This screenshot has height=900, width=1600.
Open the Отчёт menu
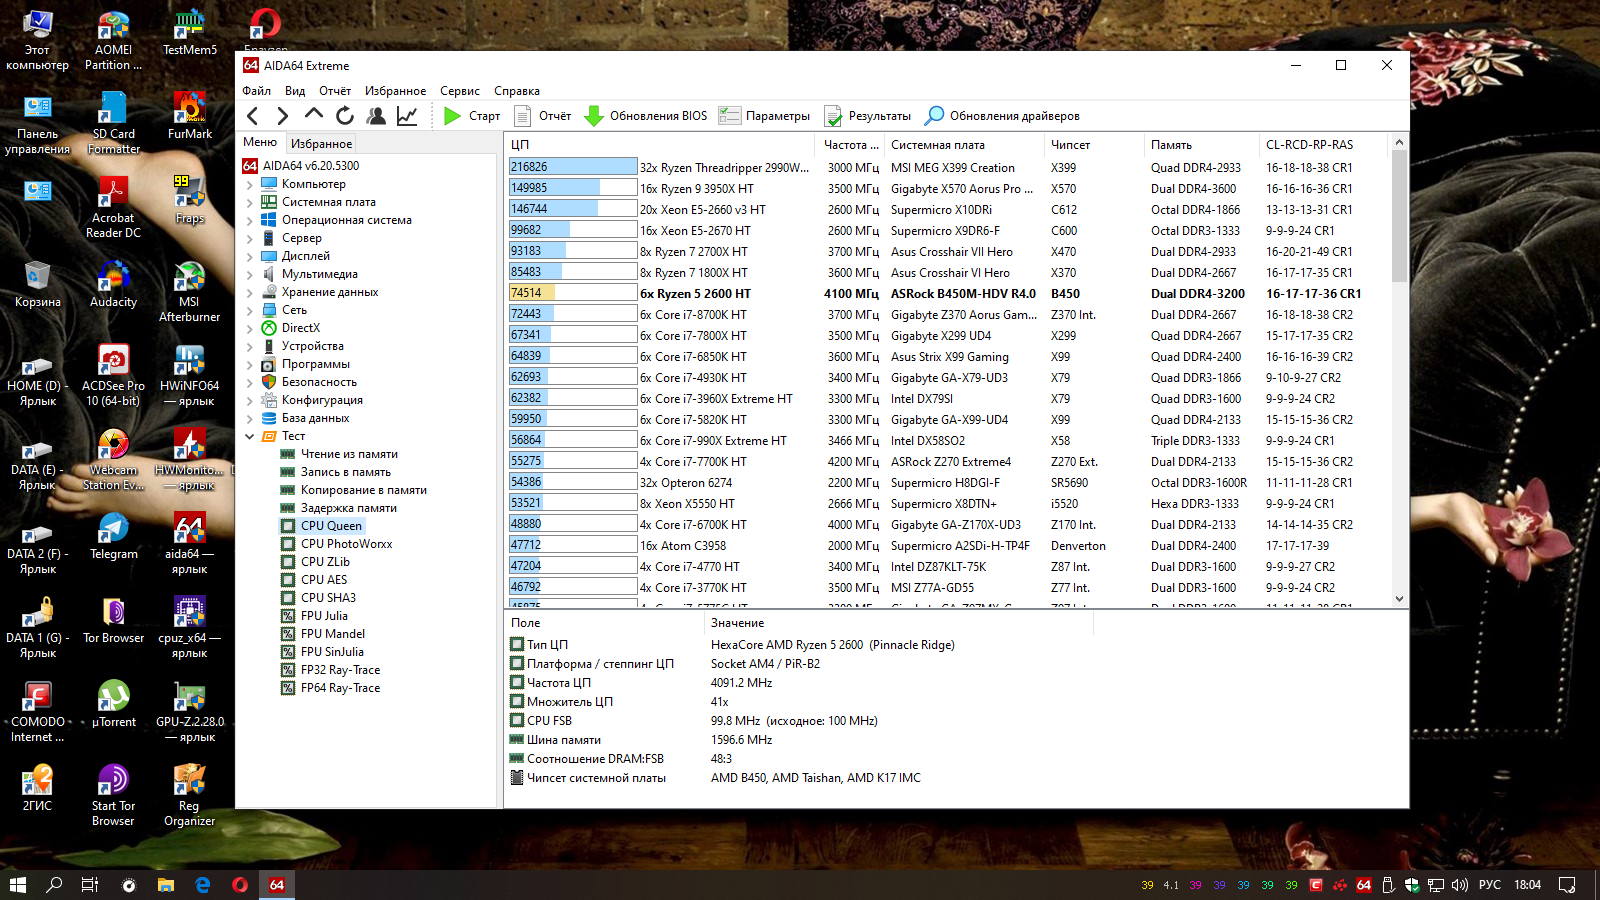[x=335, y=91]
